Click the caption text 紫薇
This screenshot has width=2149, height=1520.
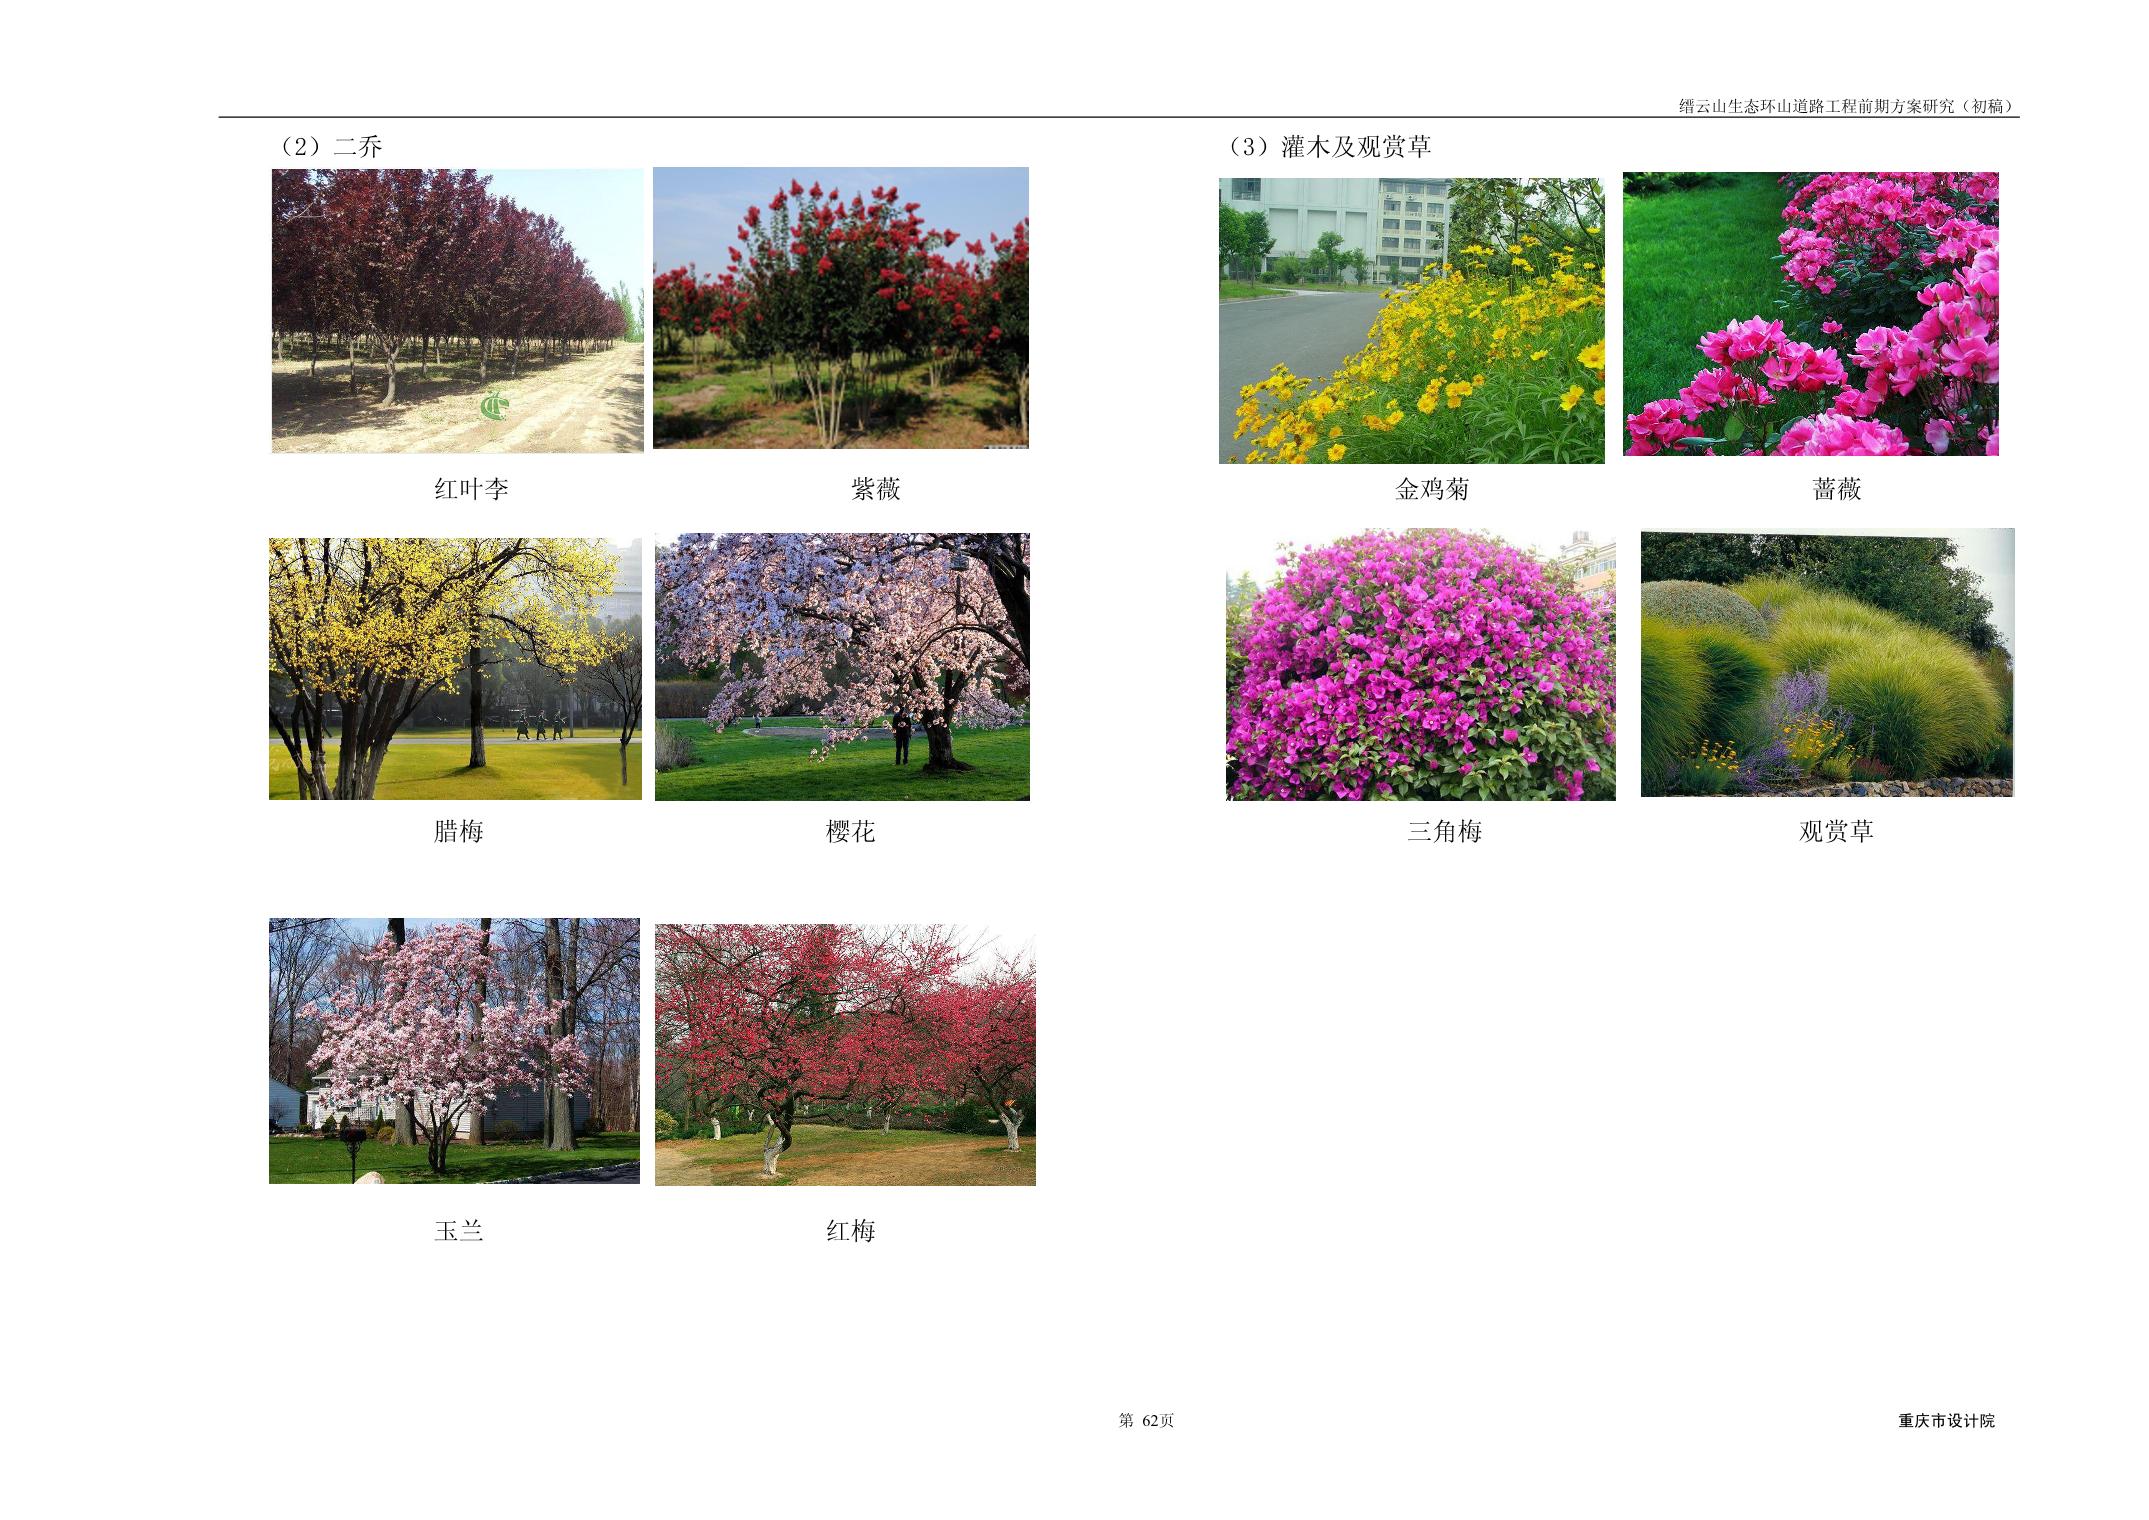click(876, 489)
